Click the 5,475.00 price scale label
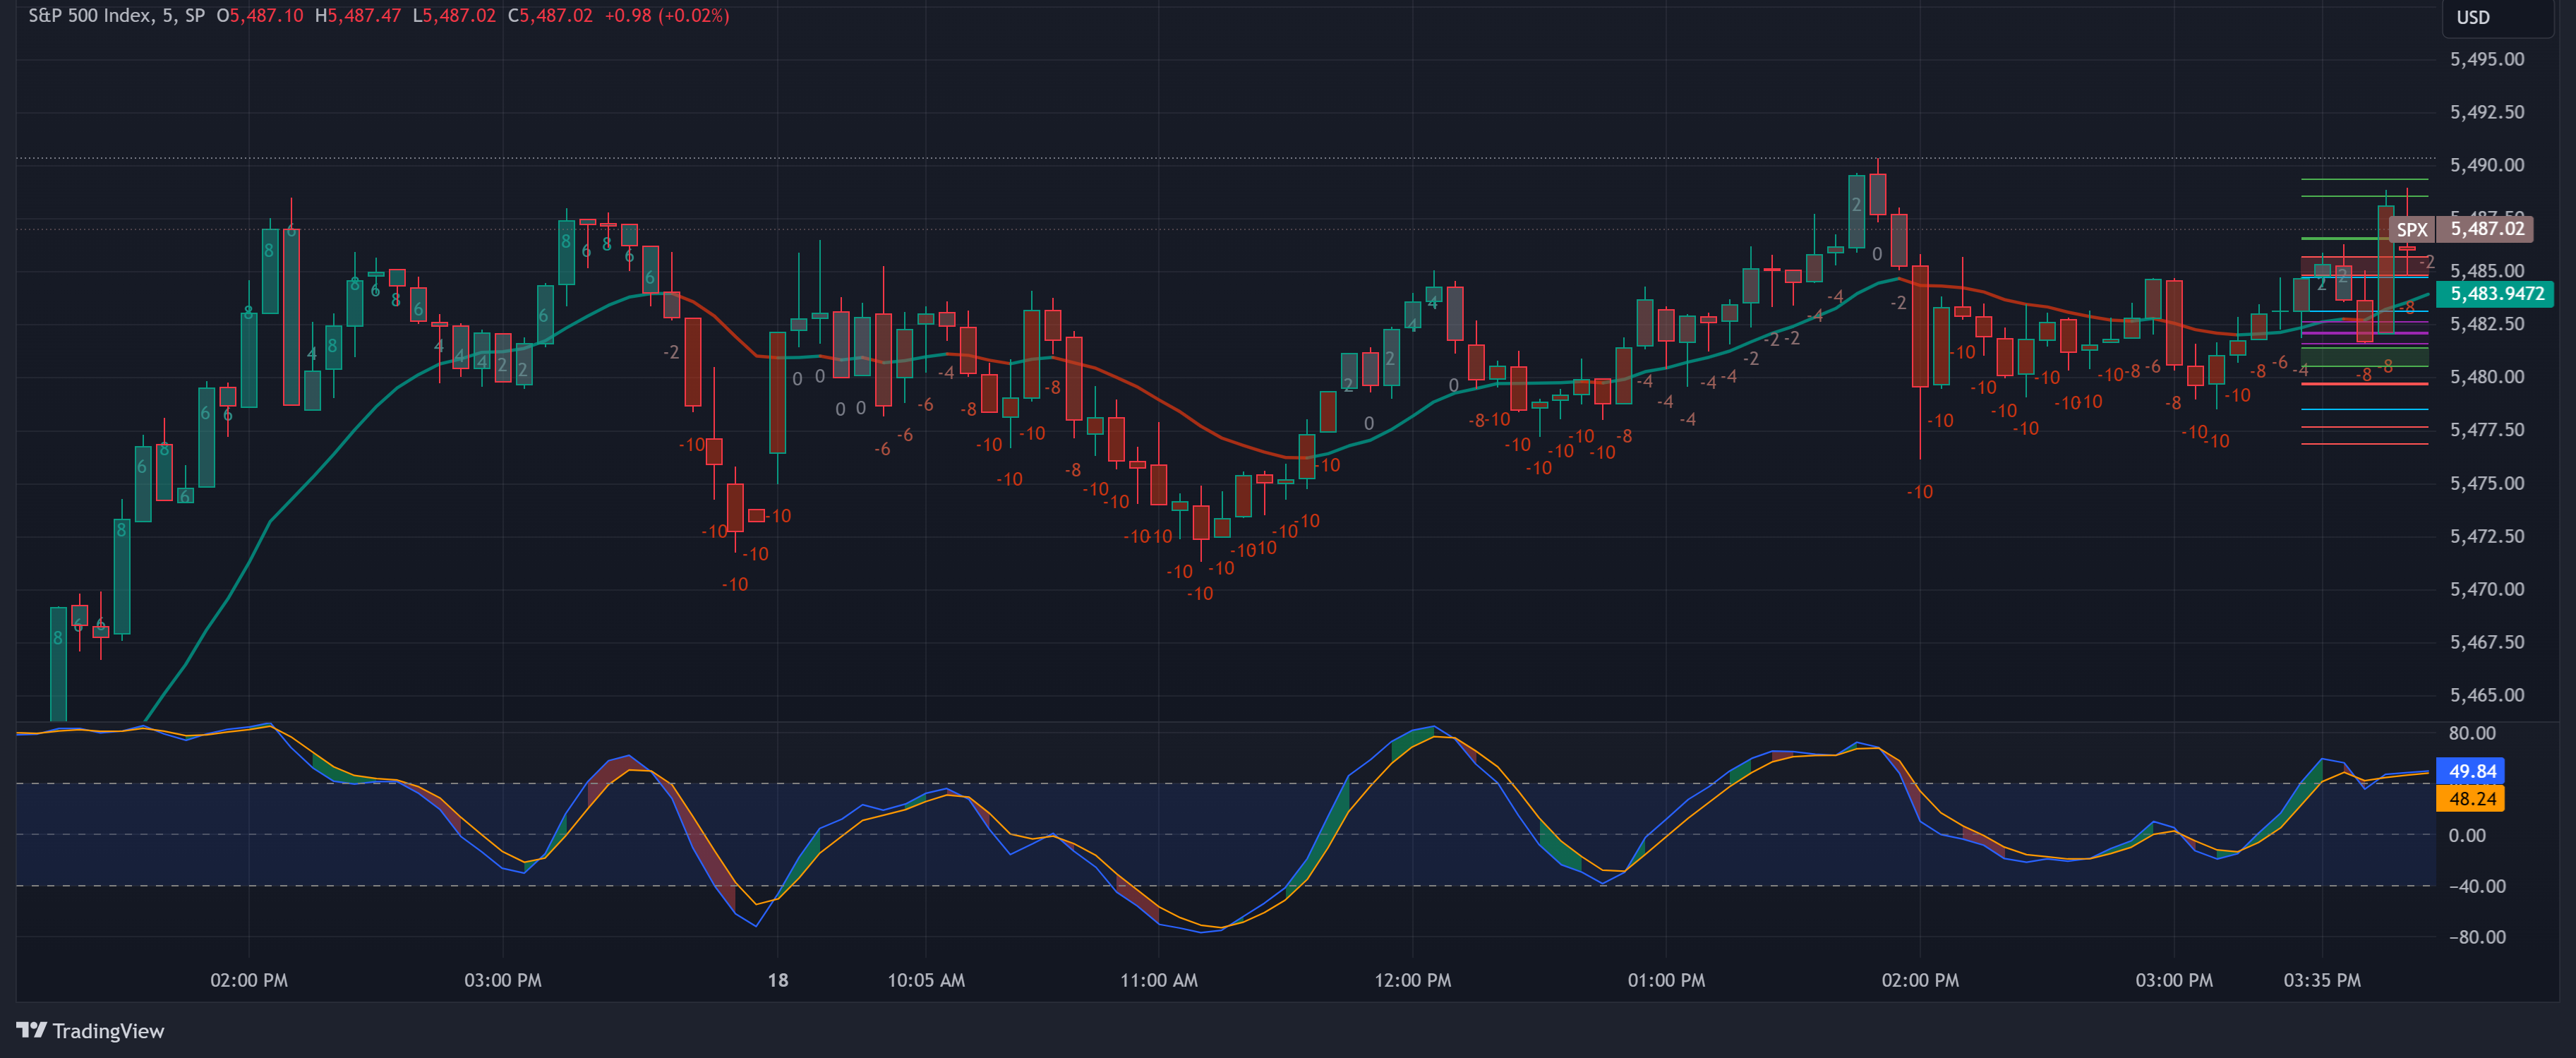Viewport: 2576px width, 1058px height. click(x=2486, y=483)
